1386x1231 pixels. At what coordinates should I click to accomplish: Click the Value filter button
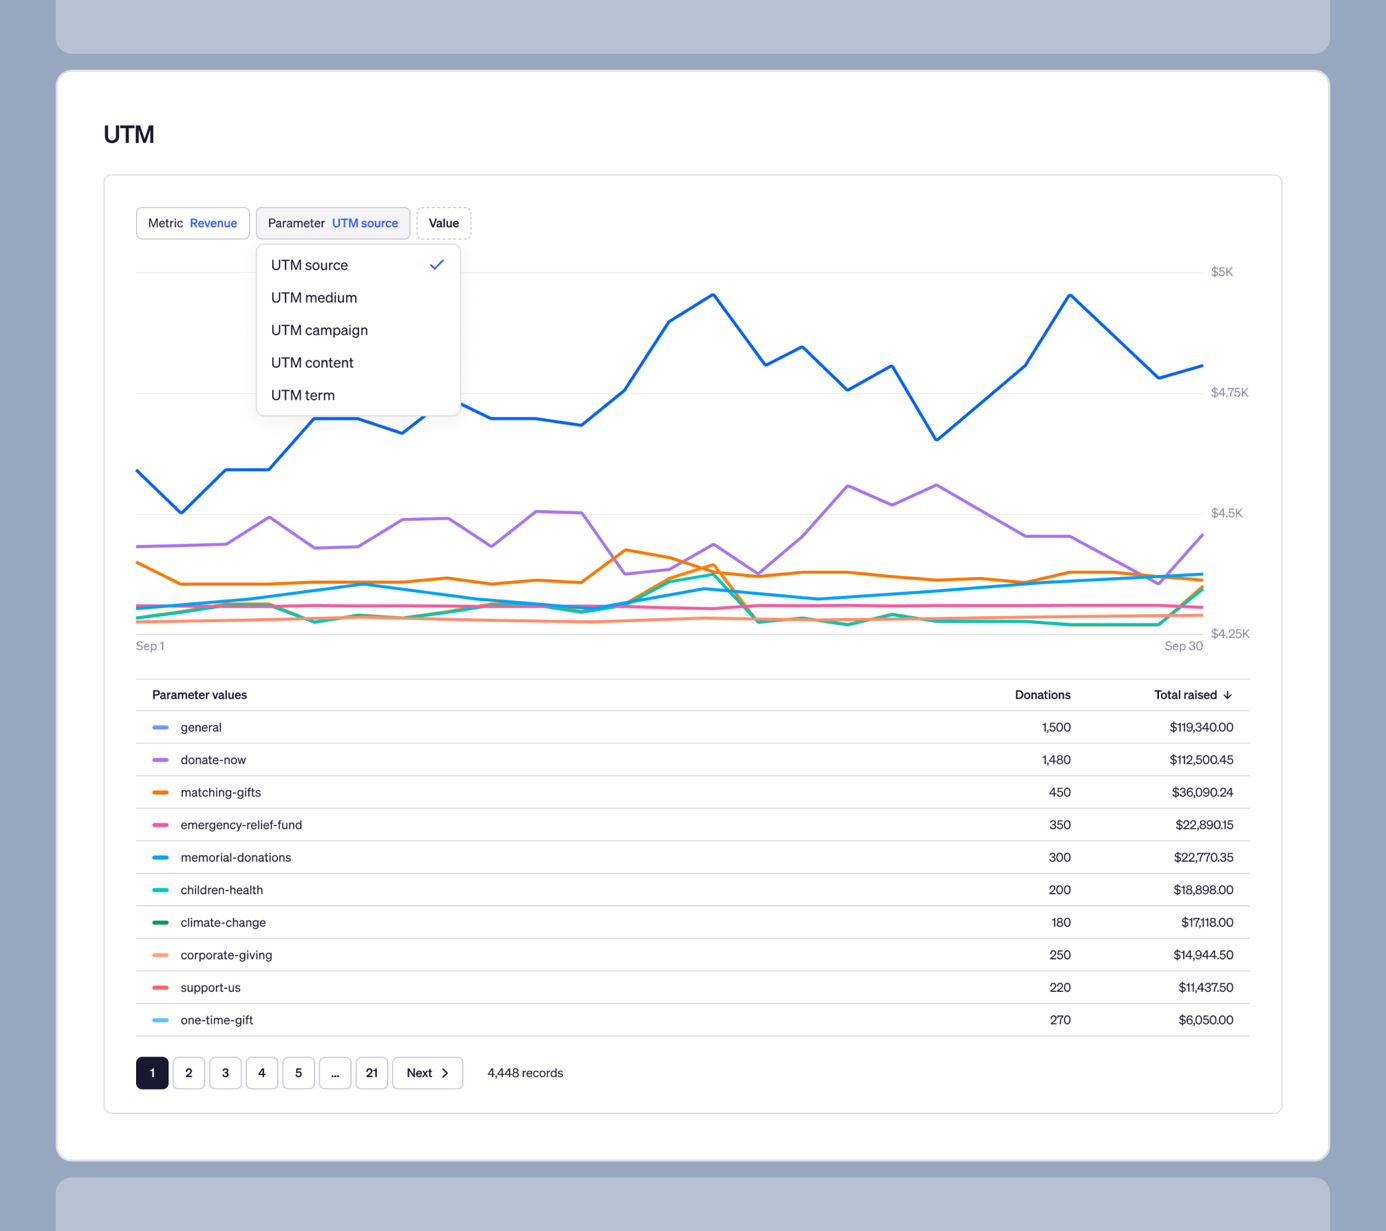(443, 223)
